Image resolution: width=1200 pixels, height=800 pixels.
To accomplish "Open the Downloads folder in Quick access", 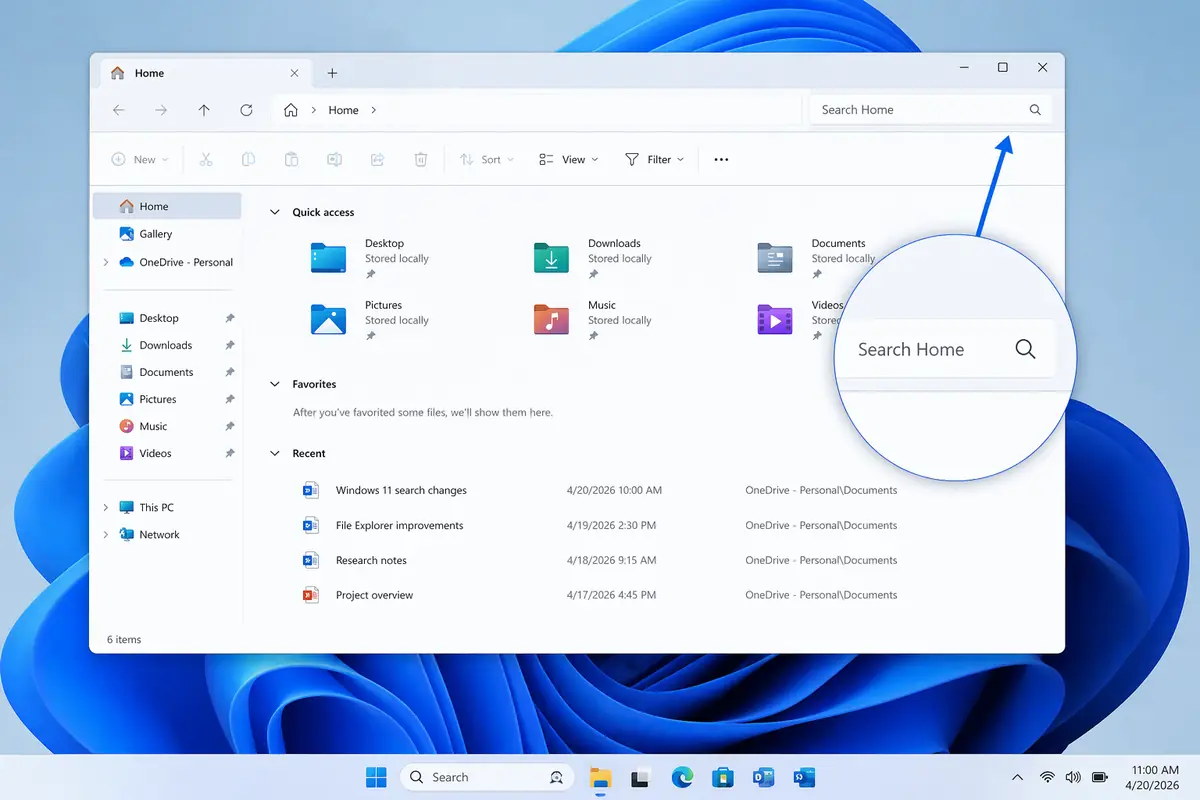I will [x=551, y=258].
